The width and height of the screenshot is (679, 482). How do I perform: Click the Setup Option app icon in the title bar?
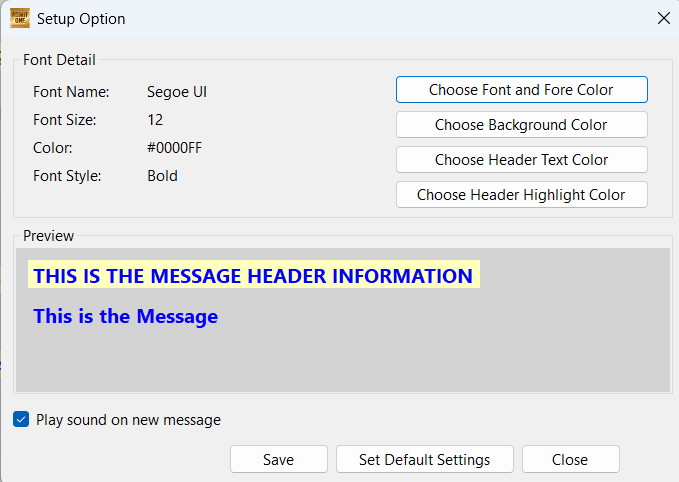pyautogui.click(x=20, y=19)
